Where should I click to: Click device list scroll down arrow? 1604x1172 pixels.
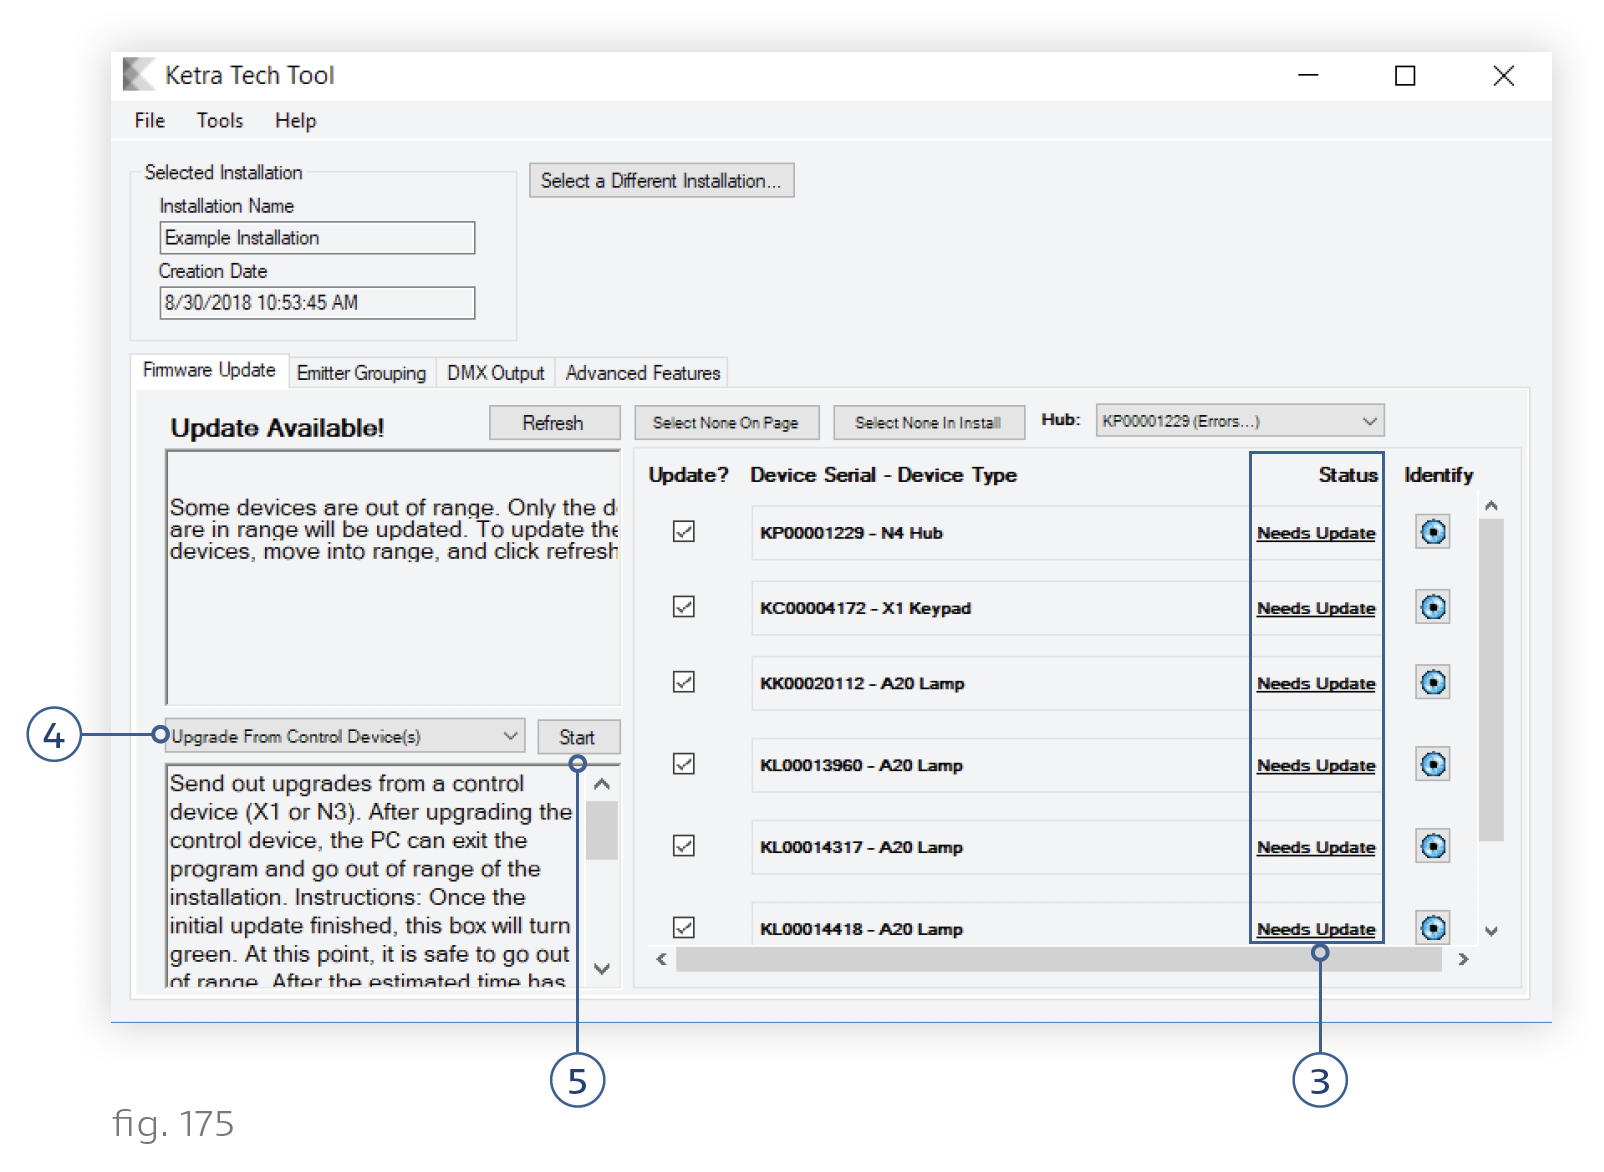click(1491, 931)
